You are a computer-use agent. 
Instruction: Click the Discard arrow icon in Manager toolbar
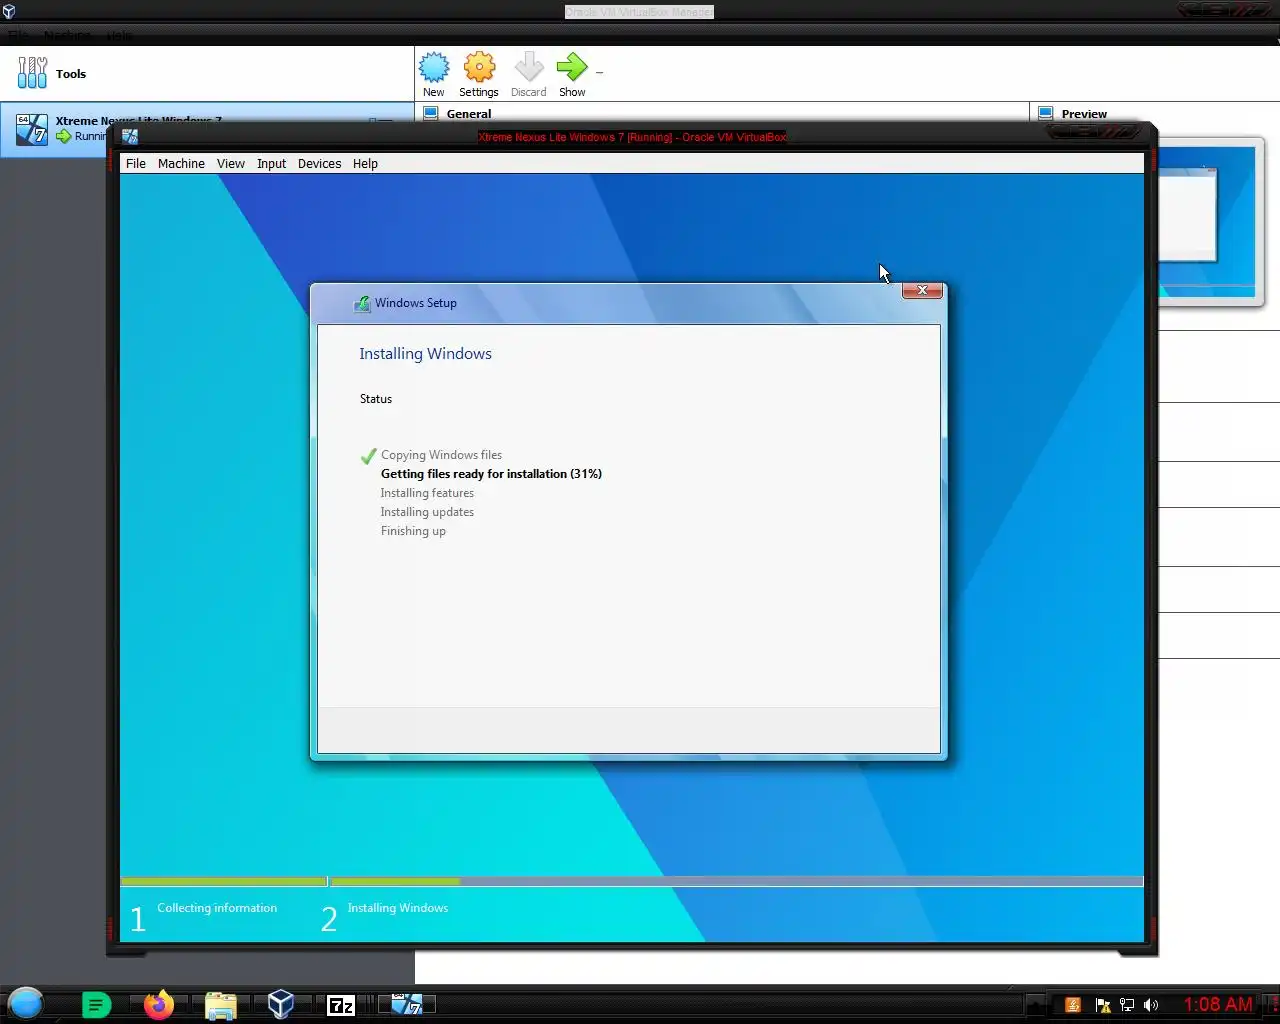coord(528,68)
